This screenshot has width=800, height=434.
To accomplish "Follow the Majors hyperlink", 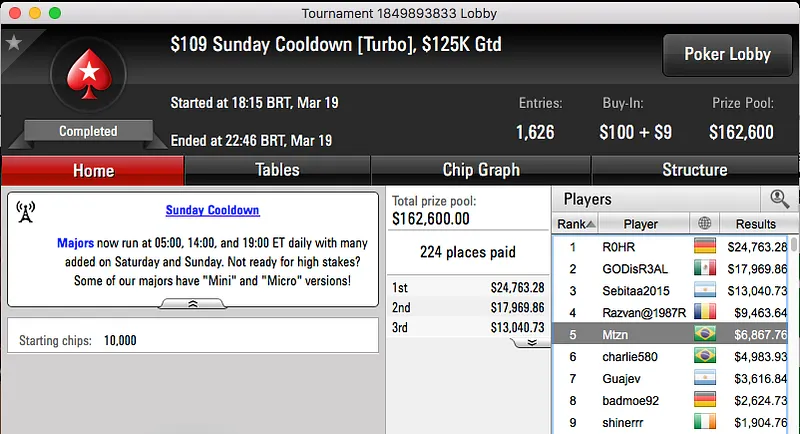I will 75,243.
